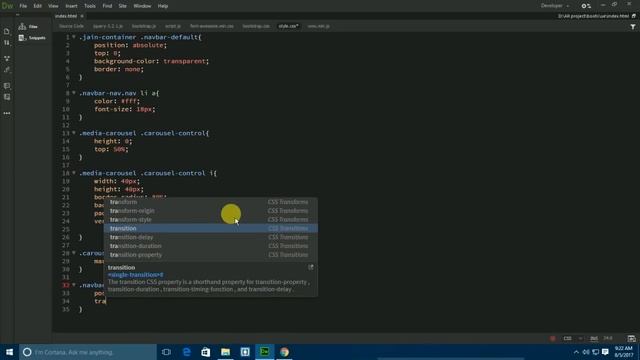Viewport: 640px width, 360px height.
Task: Open the Files panel
Action: (29, 27)
